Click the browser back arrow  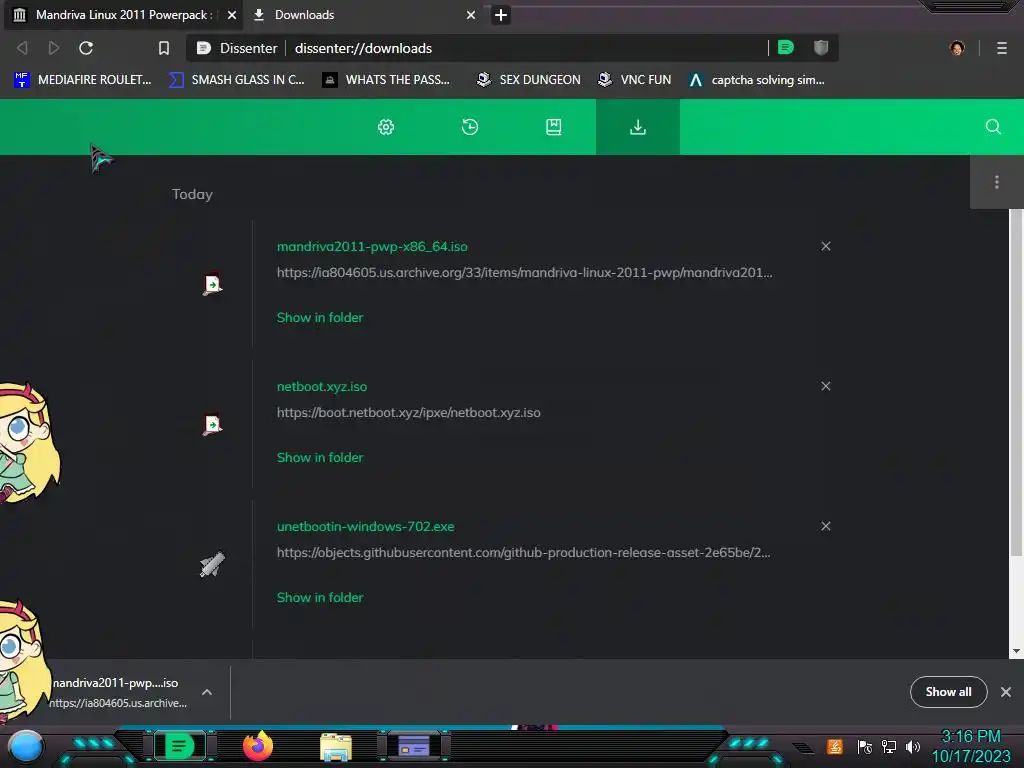(x=22, y=48)
